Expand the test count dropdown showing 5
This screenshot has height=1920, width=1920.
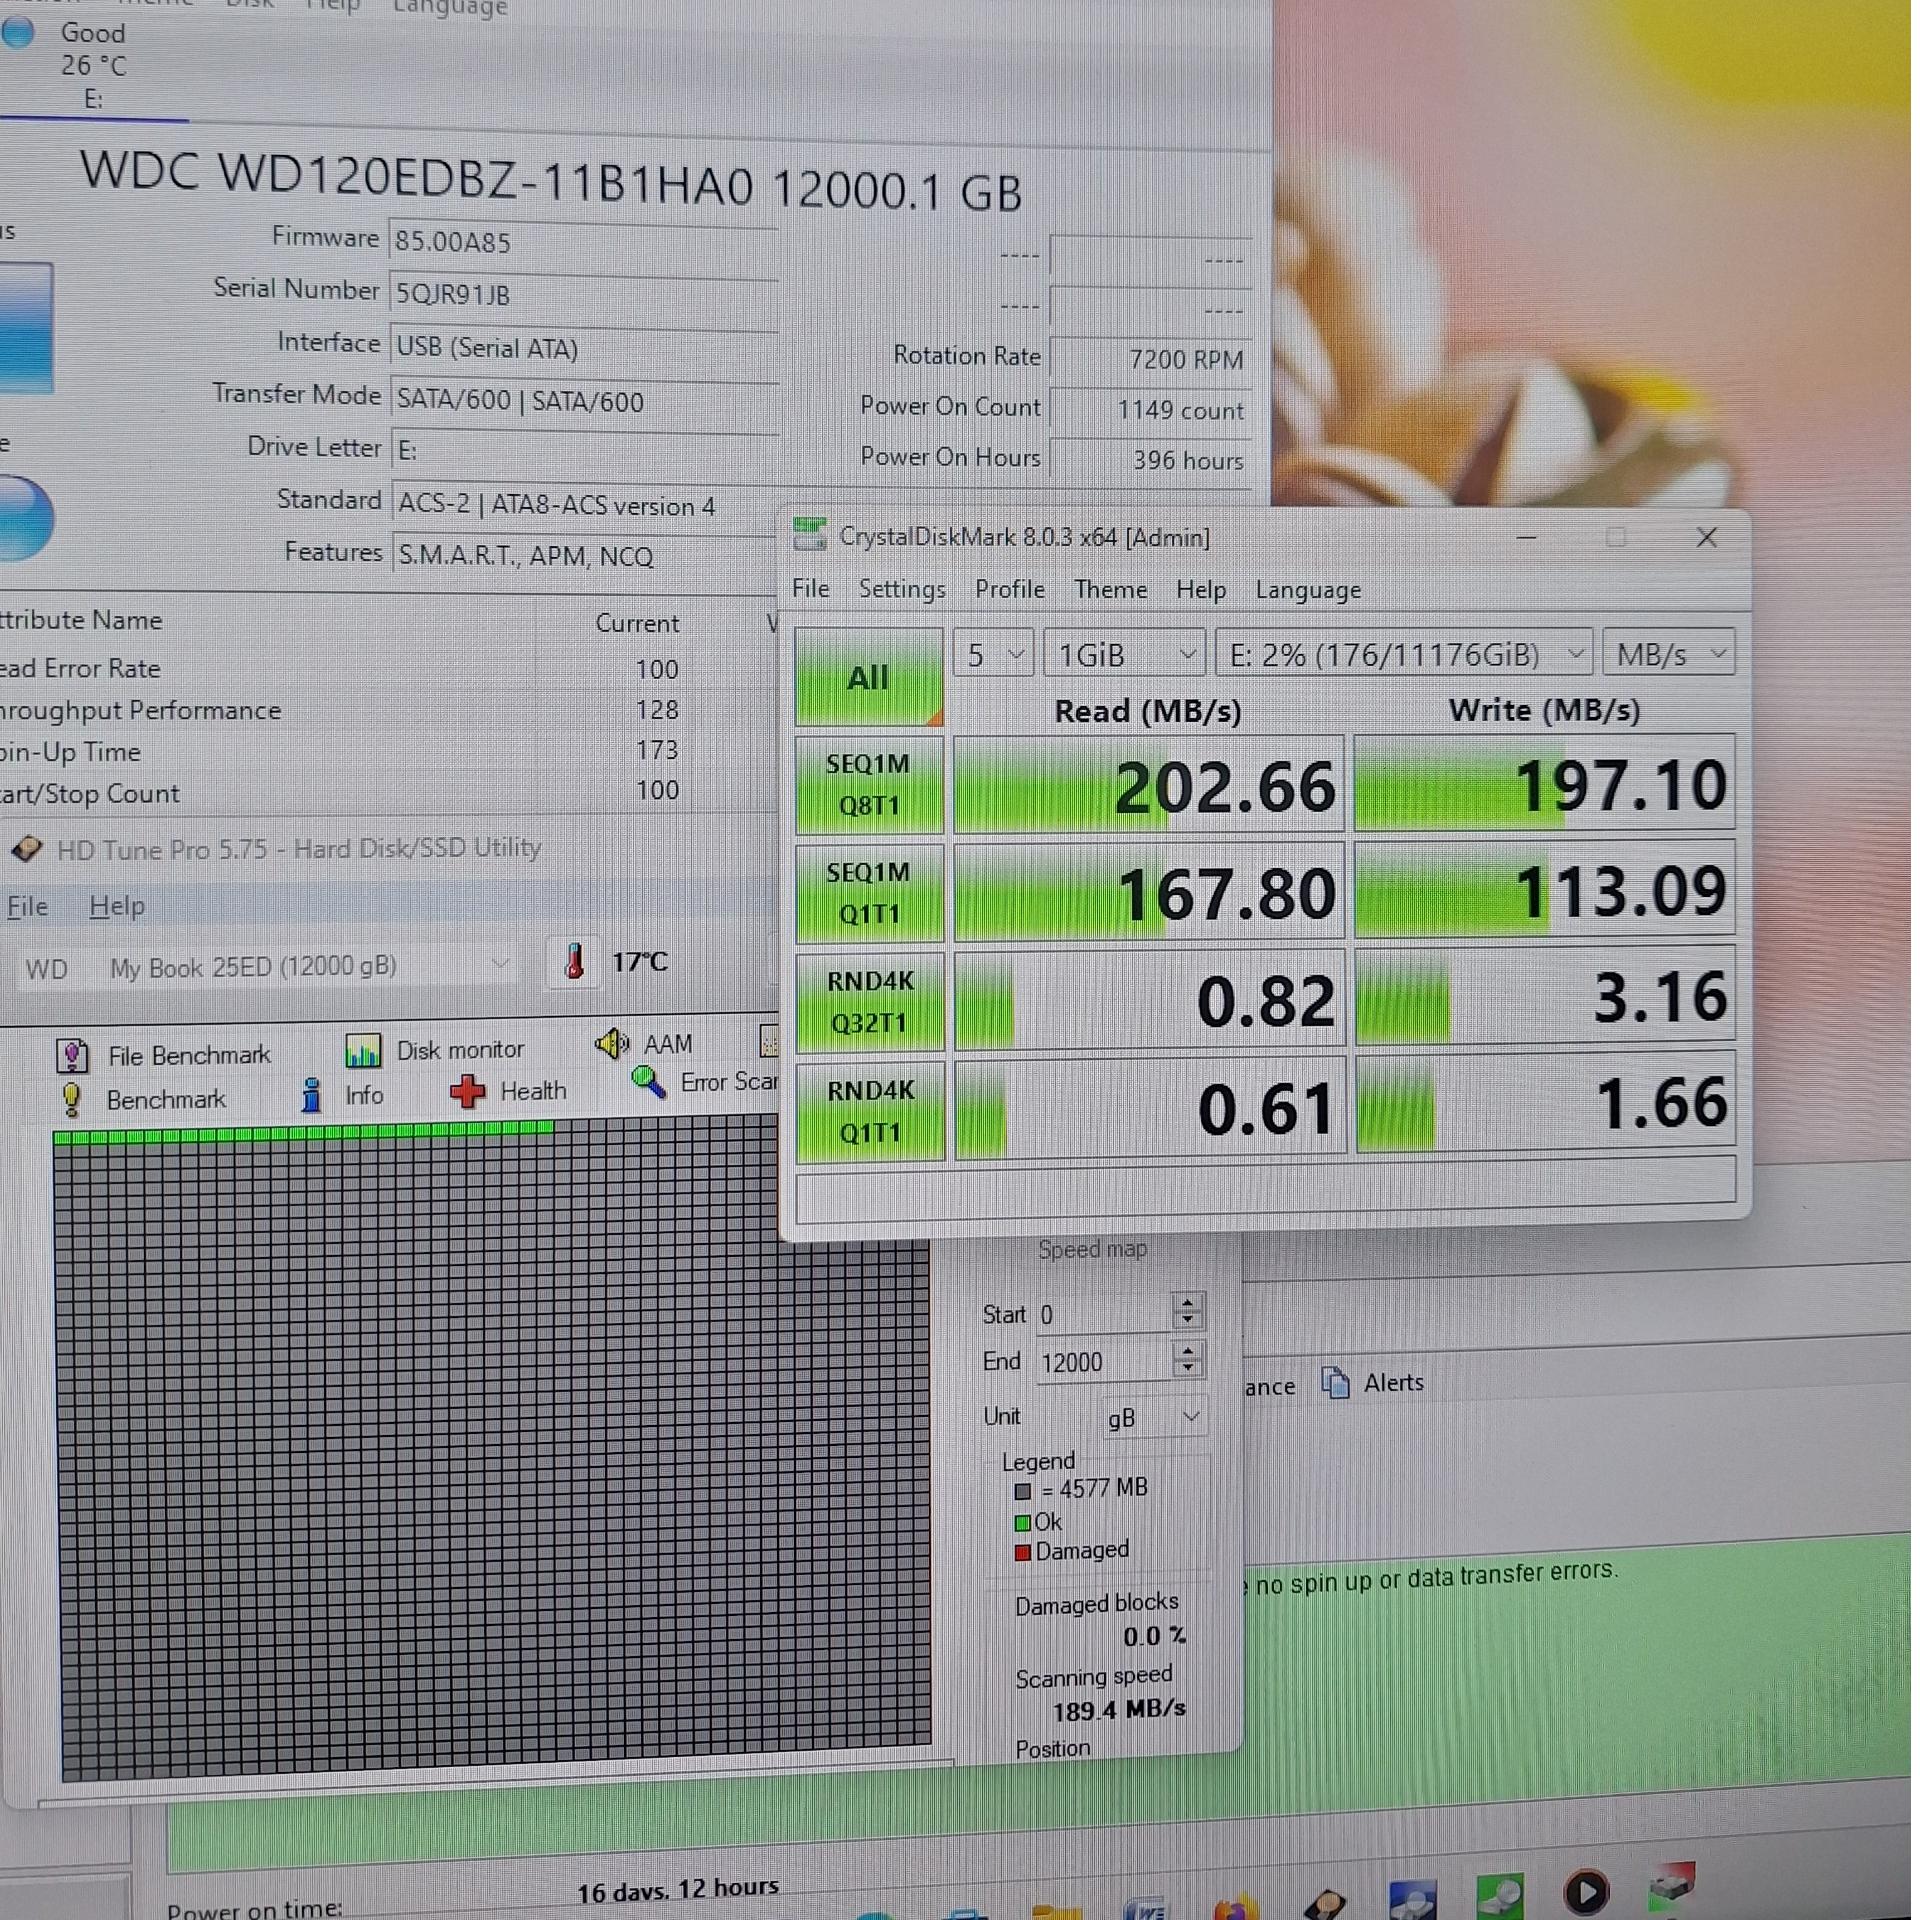click(992, 655)
